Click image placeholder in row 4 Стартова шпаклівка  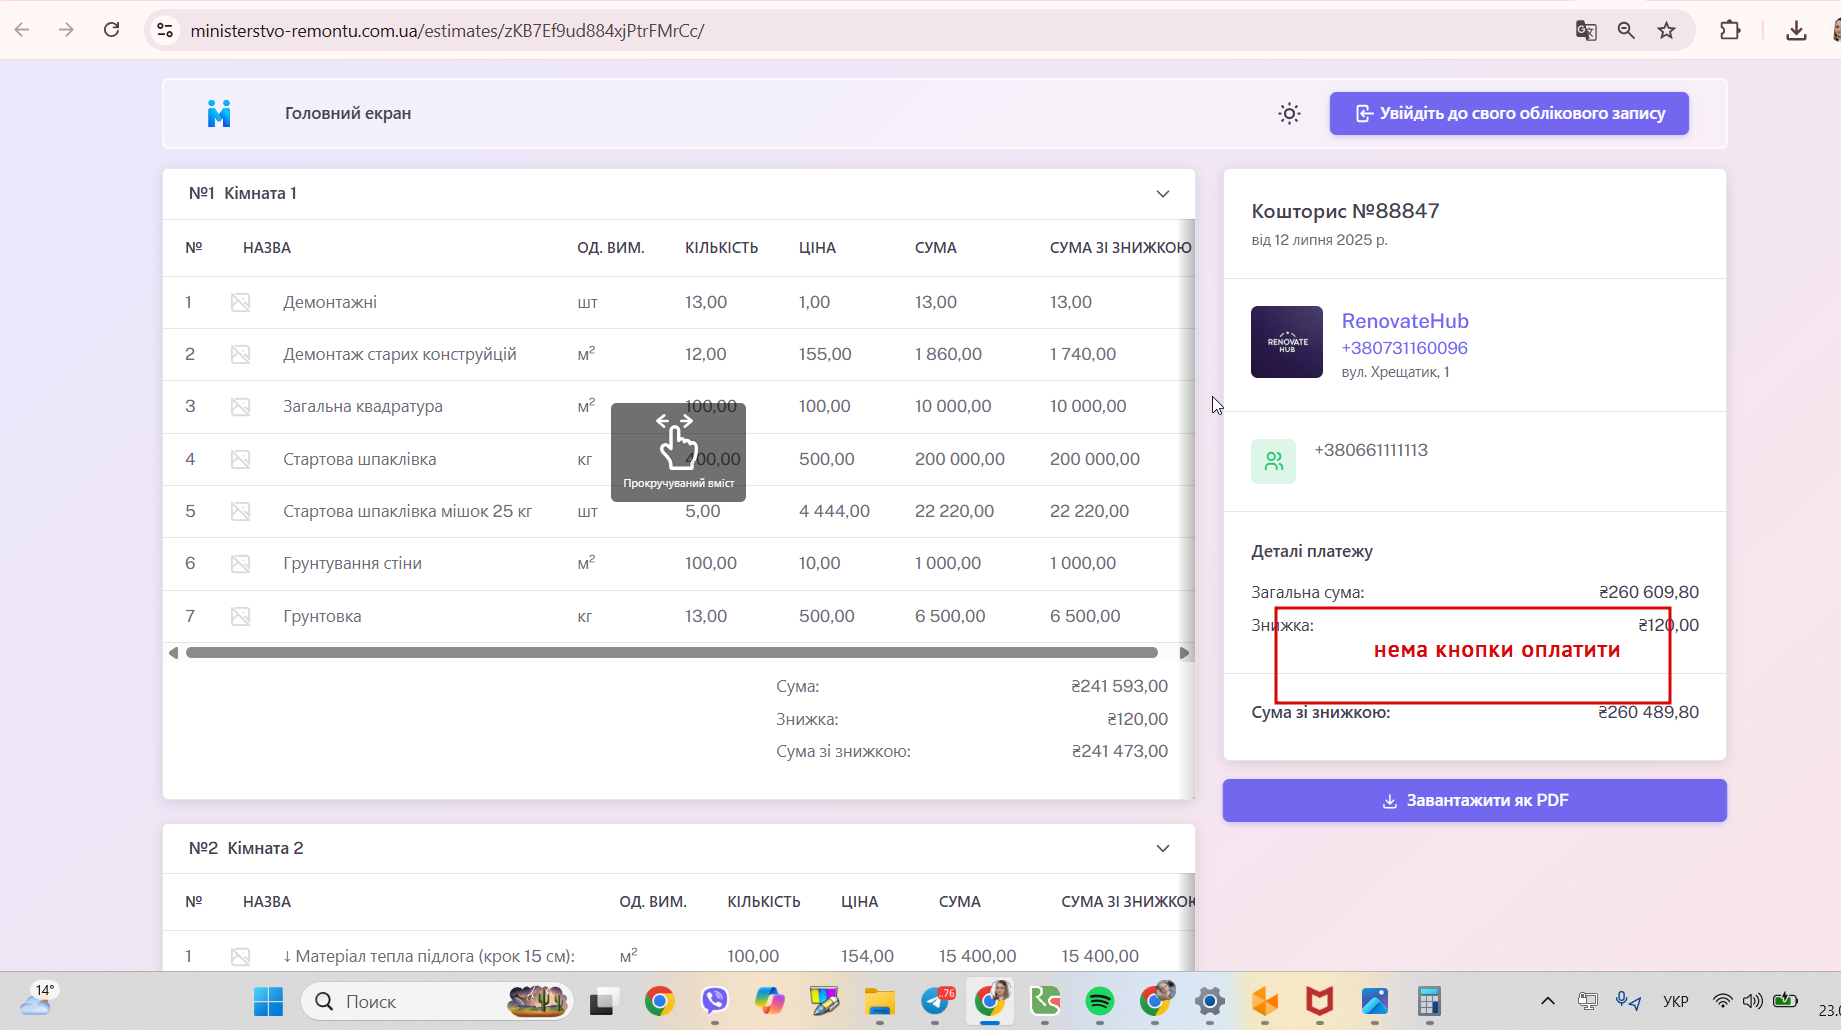pyautogui.click(x=241, y=459)
